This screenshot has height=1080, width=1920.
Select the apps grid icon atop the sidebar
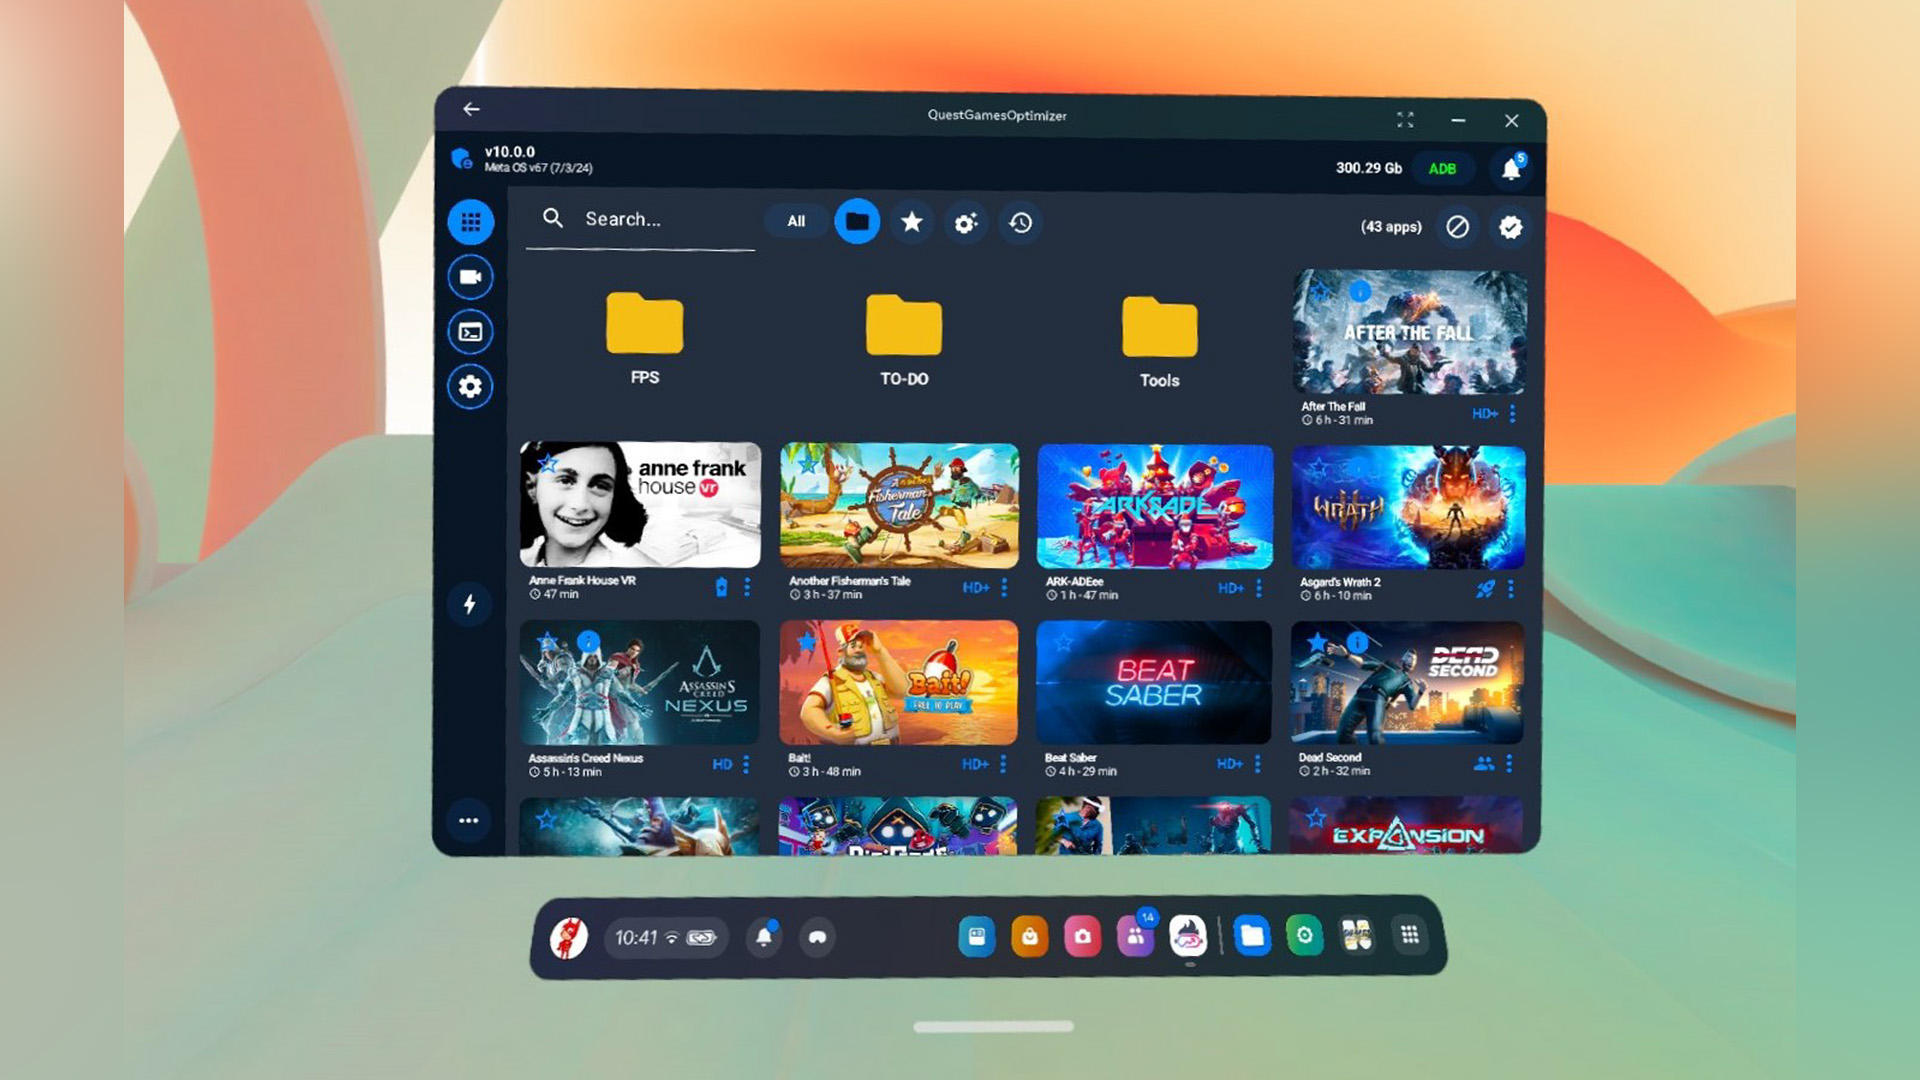click(470, 222)
